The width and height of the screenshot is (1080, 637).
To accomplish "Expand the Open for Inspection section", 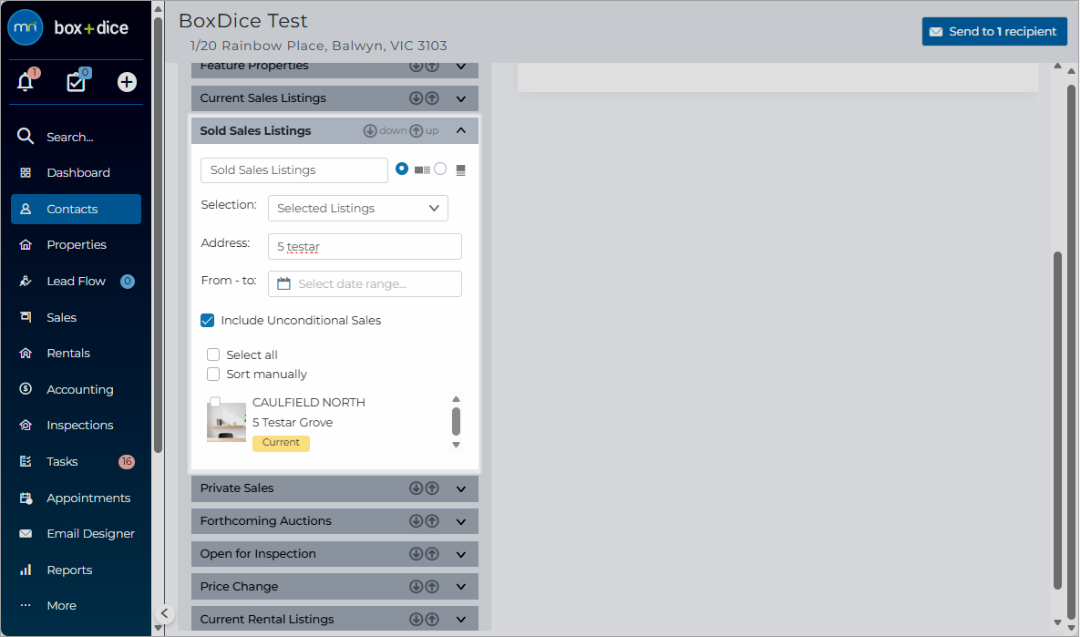I will [461, 554].
